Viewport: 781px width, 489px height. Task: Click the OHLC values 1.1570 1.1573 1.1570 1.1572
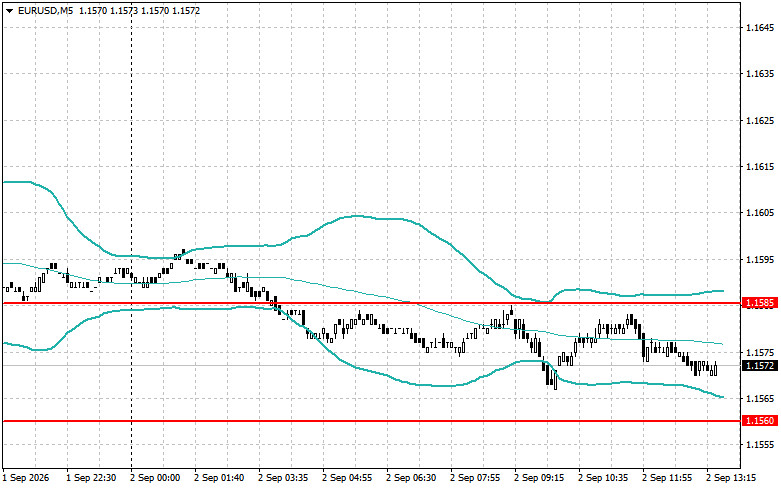pyautogui.click(x=139, y=10)
